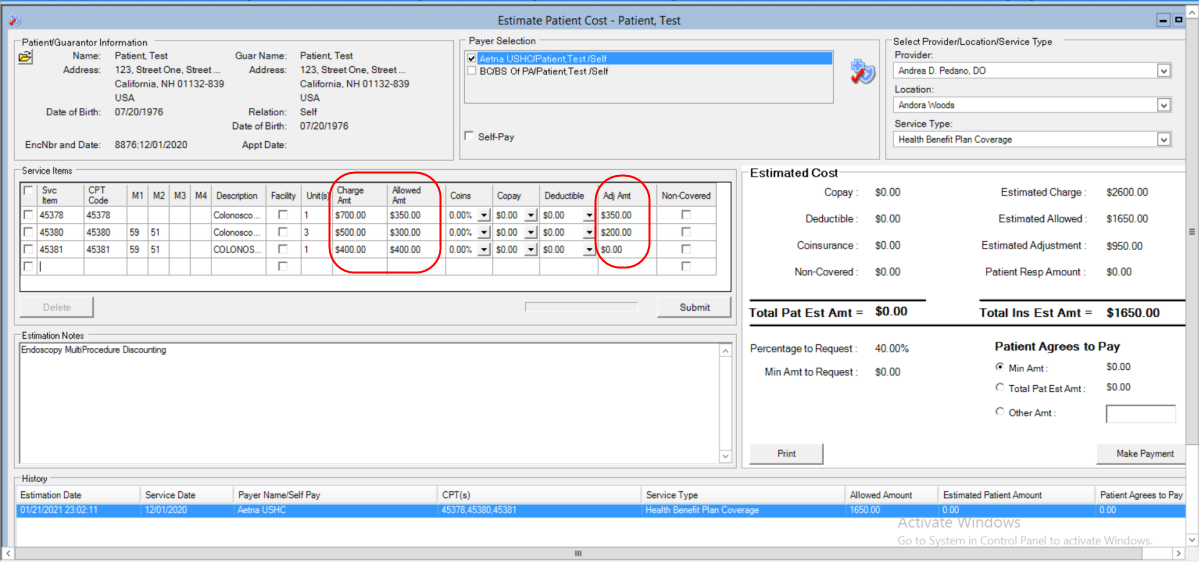The image size is (1199, 562).
Task: Click the Payer Name/Self Pay column header
Action: pyautogui.click(x=336, y=495)
